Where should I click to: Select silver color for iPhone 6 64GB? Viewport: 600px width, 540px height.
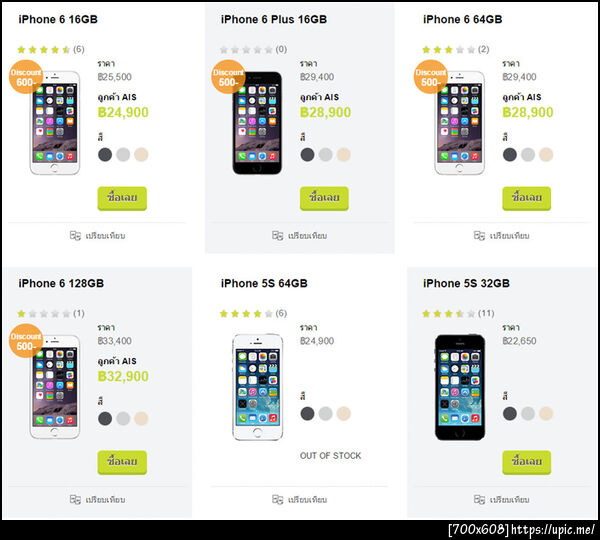tap(528, 155)
